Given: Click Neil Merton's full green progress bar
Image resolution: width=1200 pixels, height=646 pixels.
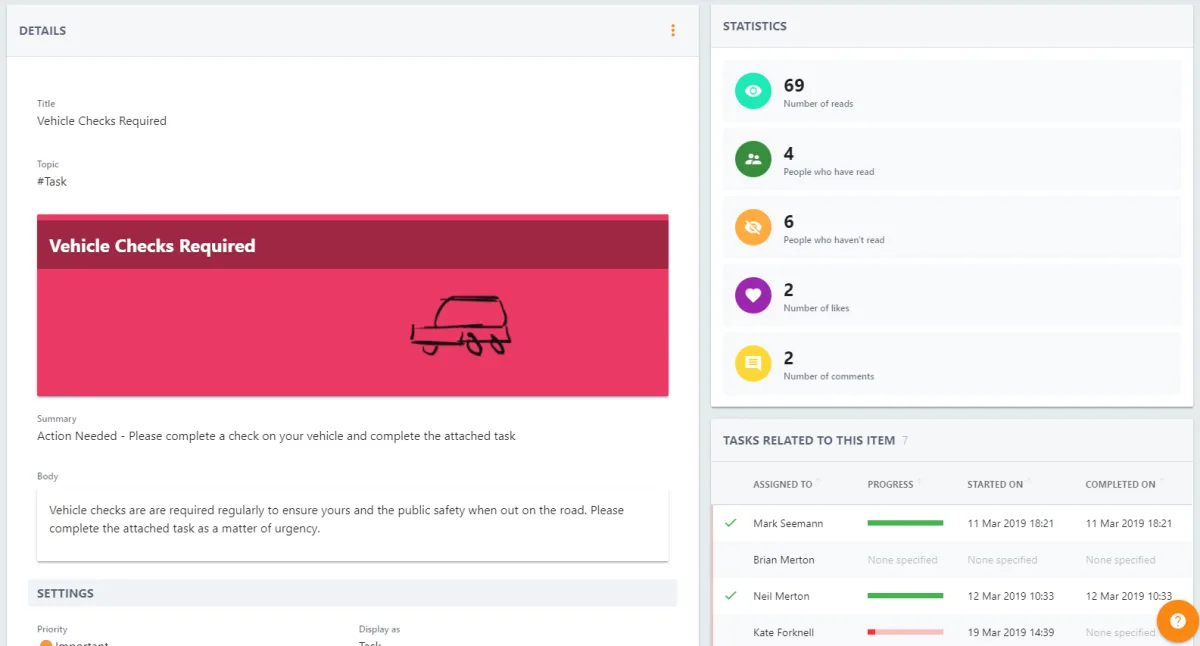Looking at the screenshot, I should [x=906, y=596].
